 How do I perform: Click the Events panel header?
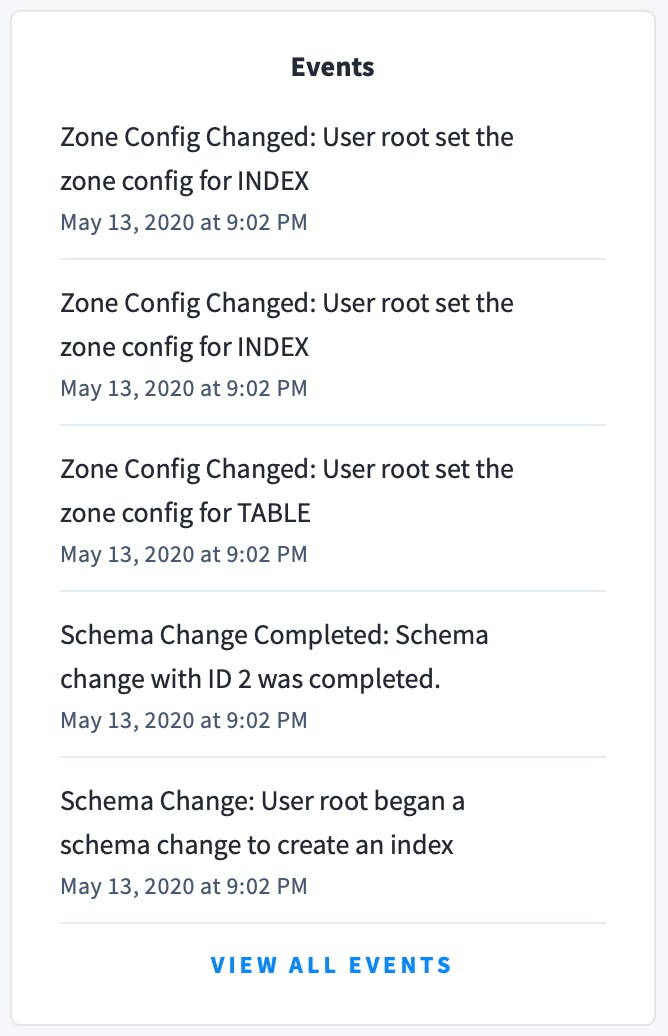tap(332, 67)
